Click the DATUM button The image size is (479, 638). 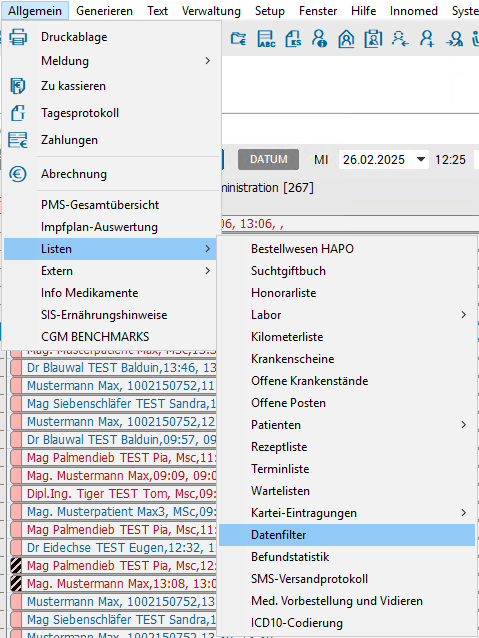pos(269,160)
